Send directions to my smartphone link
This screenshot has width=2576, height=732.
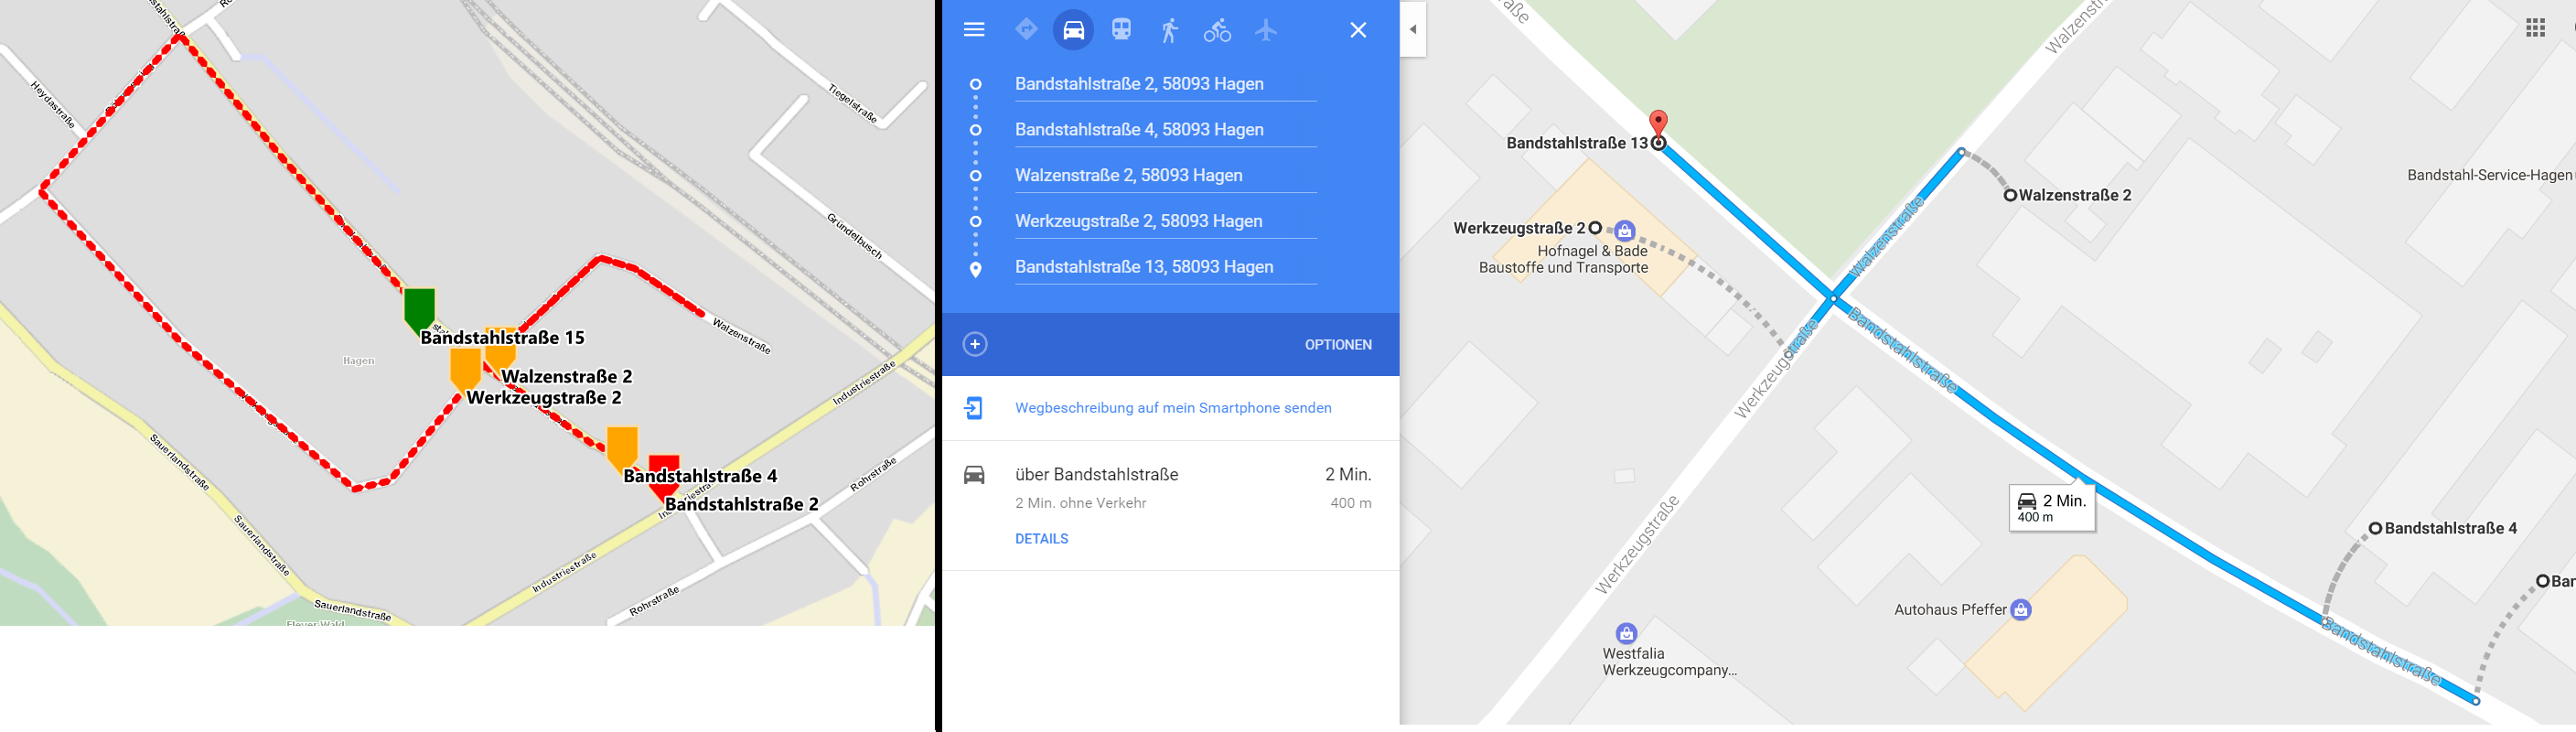coord(1173,408)
